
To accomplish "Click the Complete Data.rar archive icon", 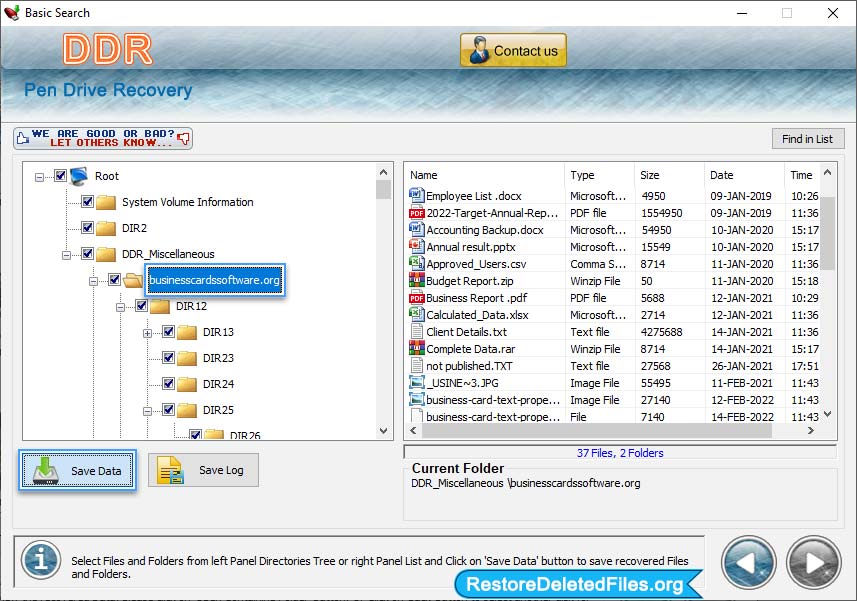I will pyautogui.click(x=416, y=348).
